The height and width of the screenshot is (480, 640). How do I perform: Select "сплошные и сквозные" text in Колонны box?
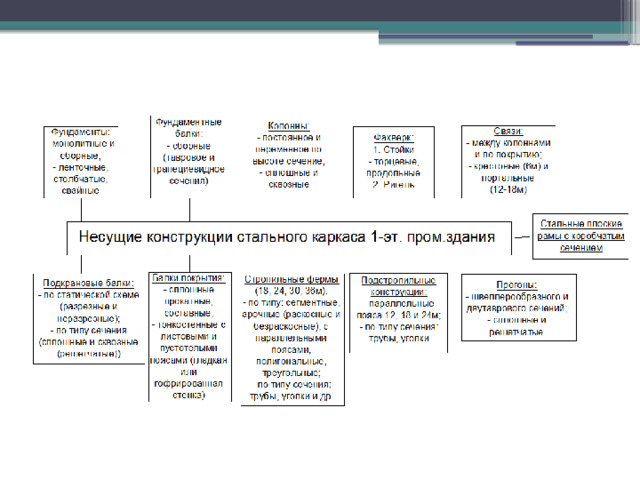[x=288, y=178]
